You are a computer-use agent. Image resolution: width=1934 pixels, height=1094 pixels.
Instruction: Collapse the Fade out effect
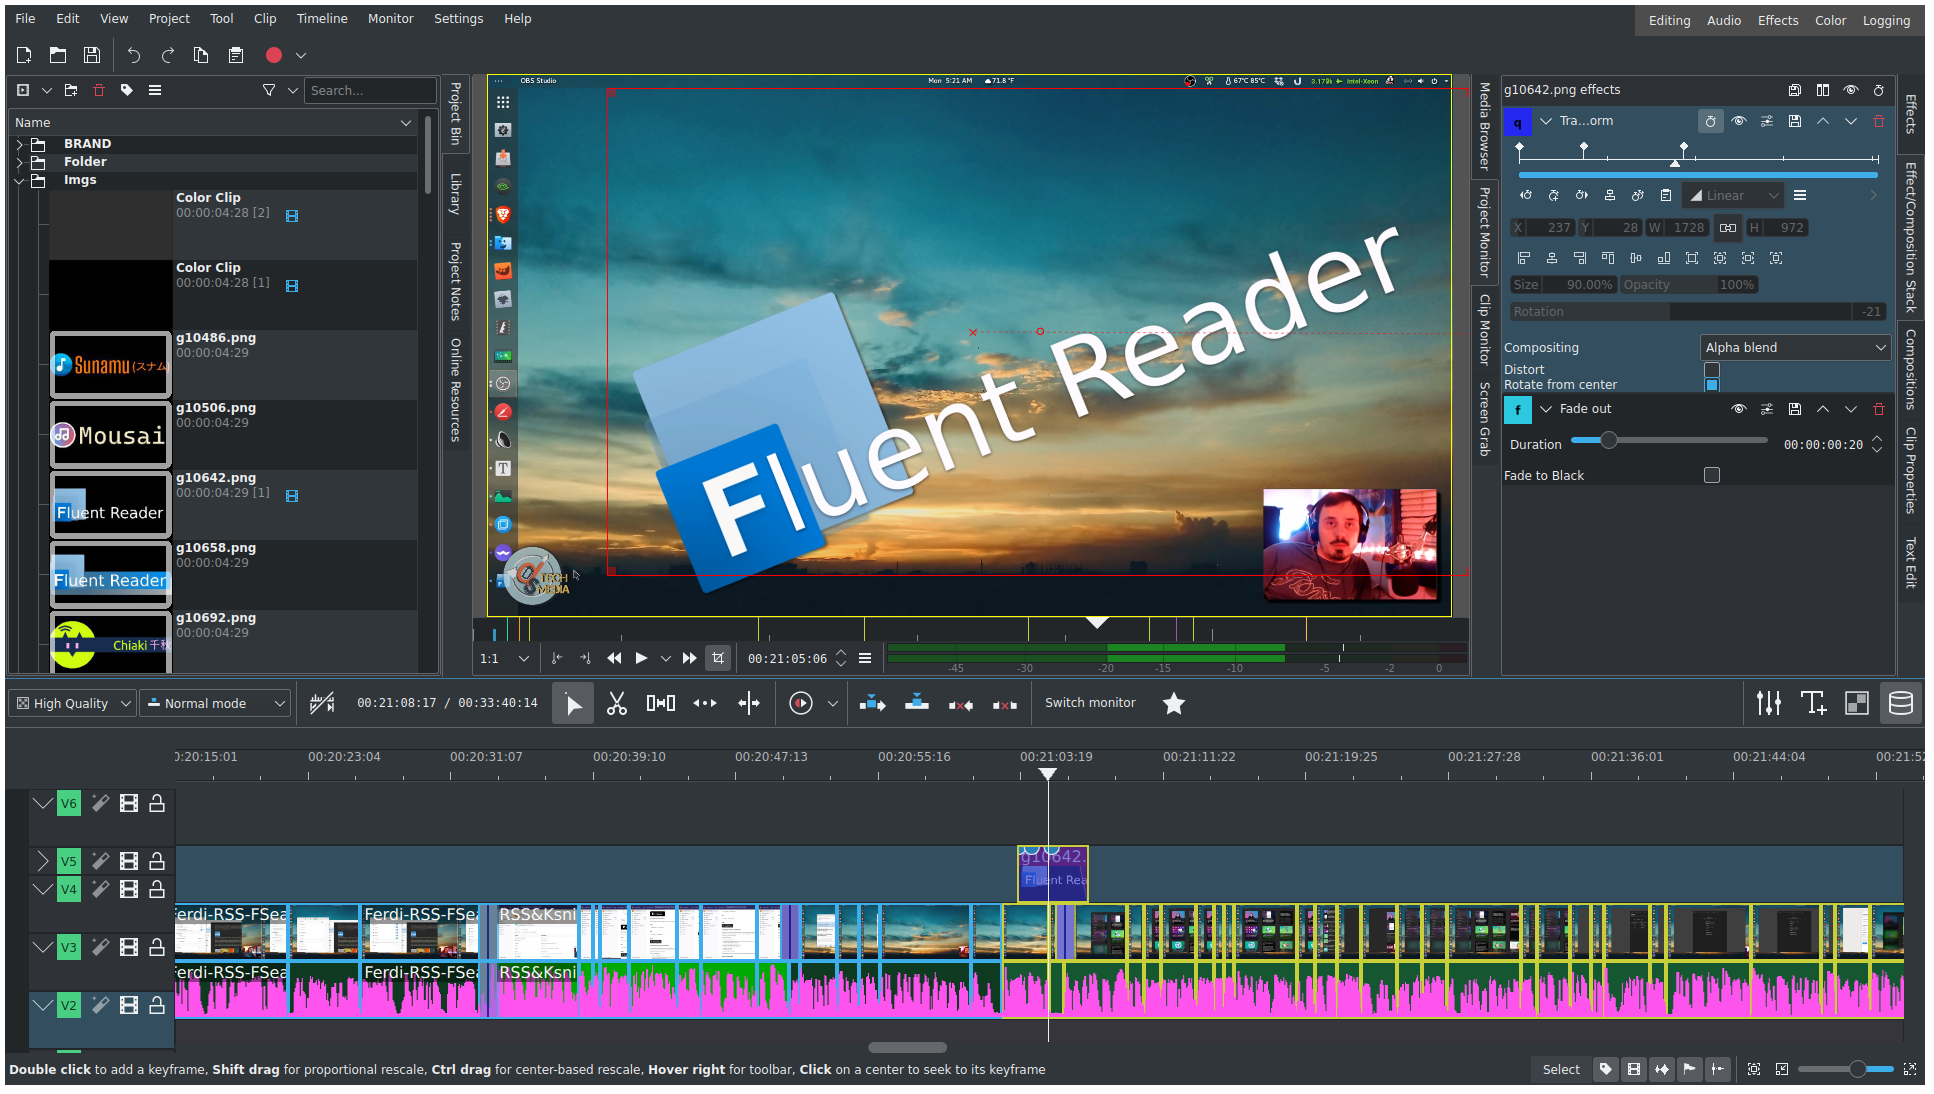pyautogui.click(x=1546, y=409)
